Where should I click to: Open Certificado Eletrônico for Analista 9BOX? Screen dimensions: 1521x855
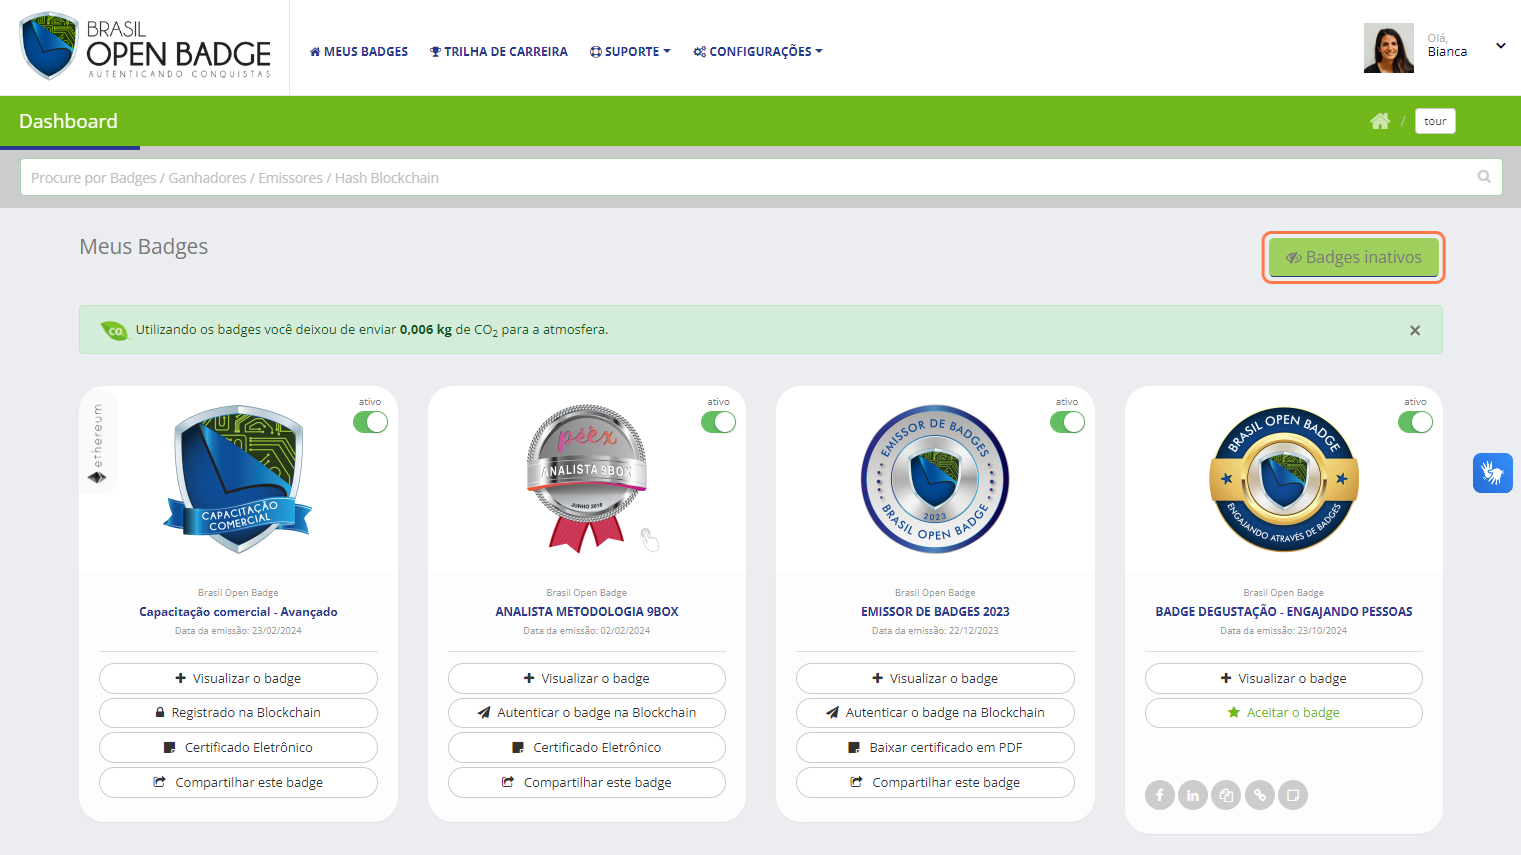click(587, 747)
